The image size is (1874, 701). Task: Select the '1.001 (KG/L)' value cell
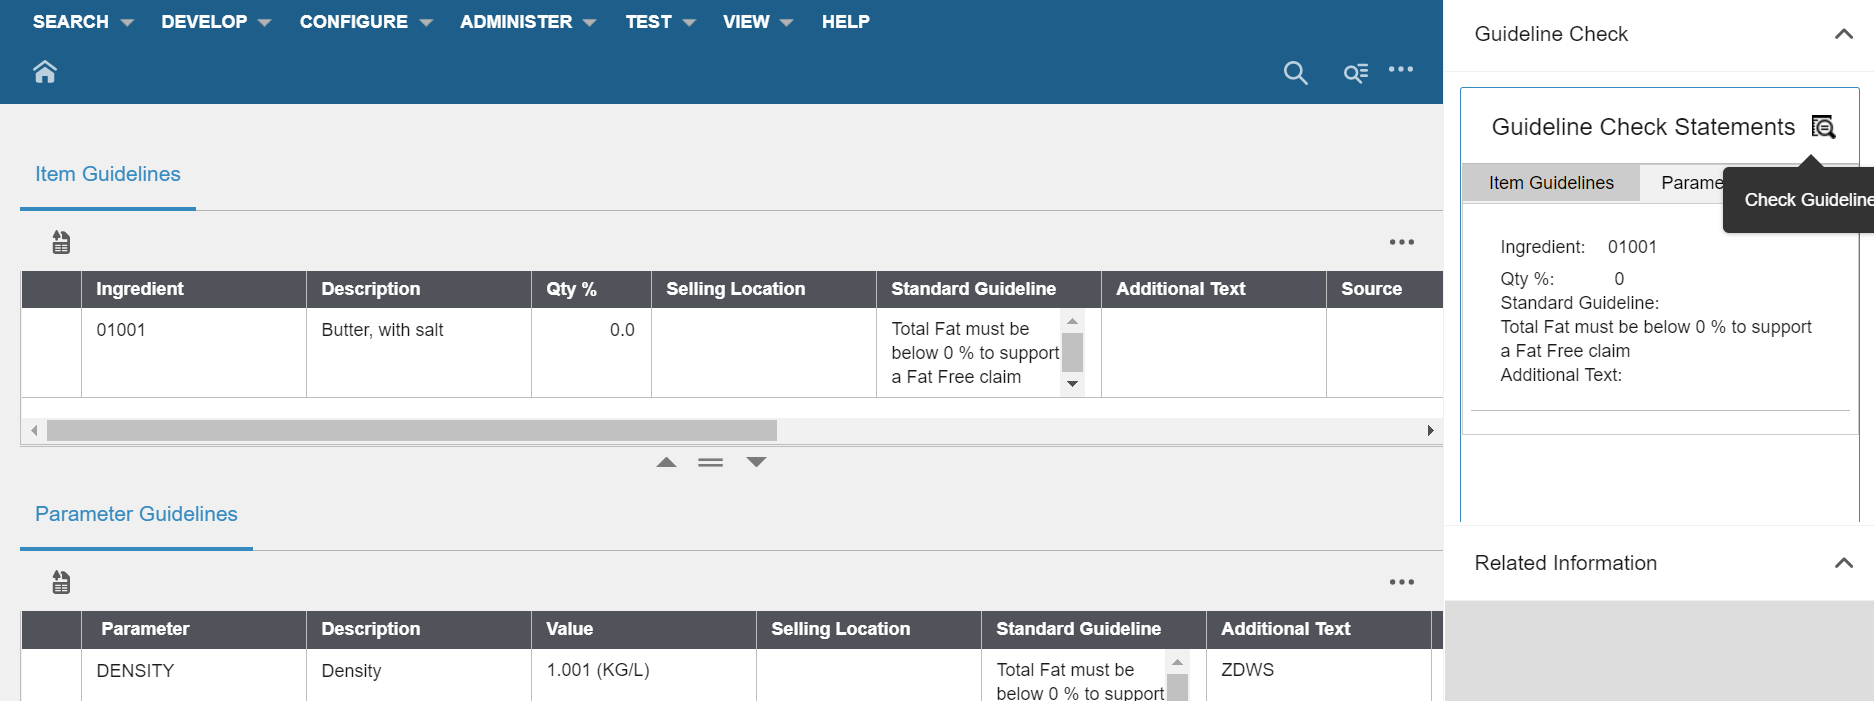[x=644, y=675]
